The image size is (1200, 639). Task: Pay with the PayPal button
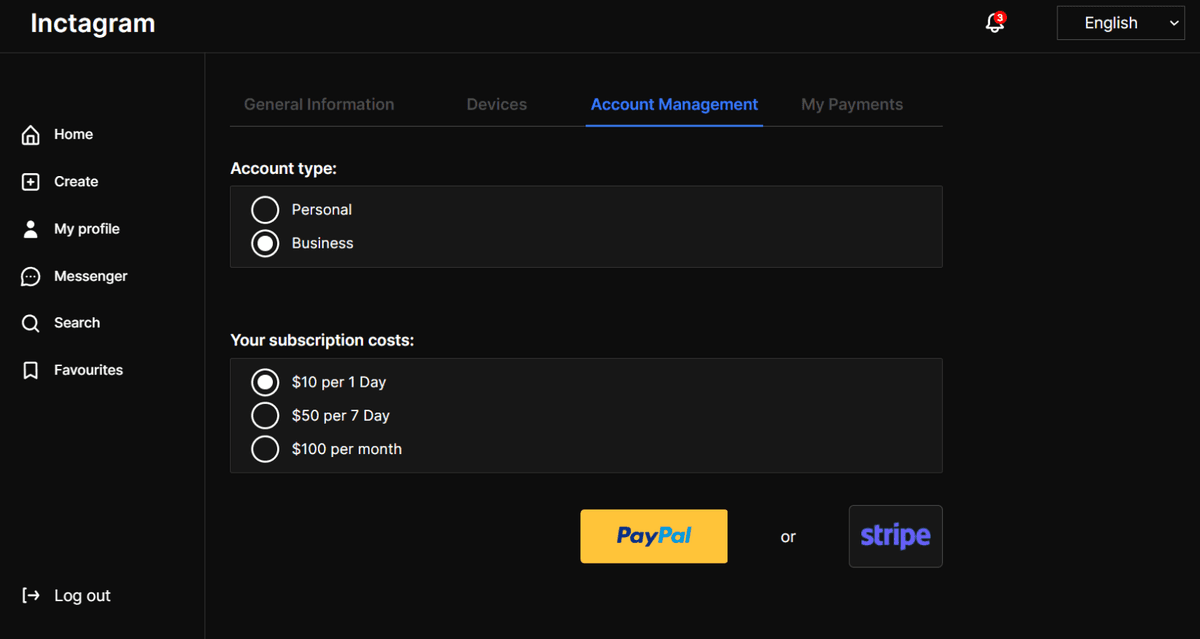pyautogui.click(x=654, y=536)
